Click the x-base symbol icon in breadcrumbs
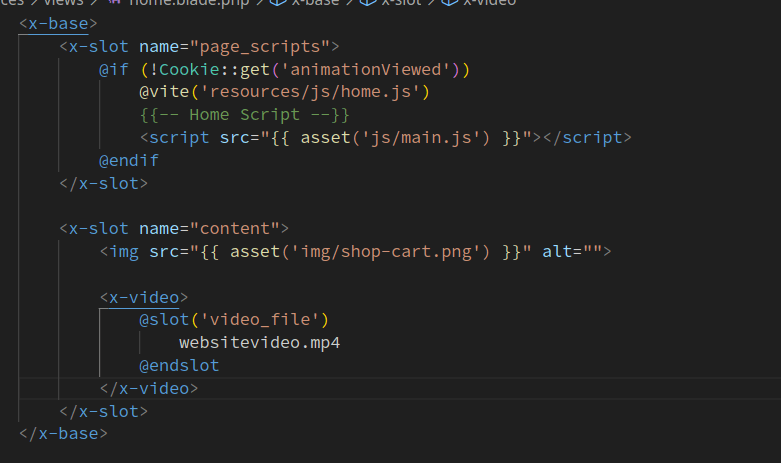 point(277,3)
